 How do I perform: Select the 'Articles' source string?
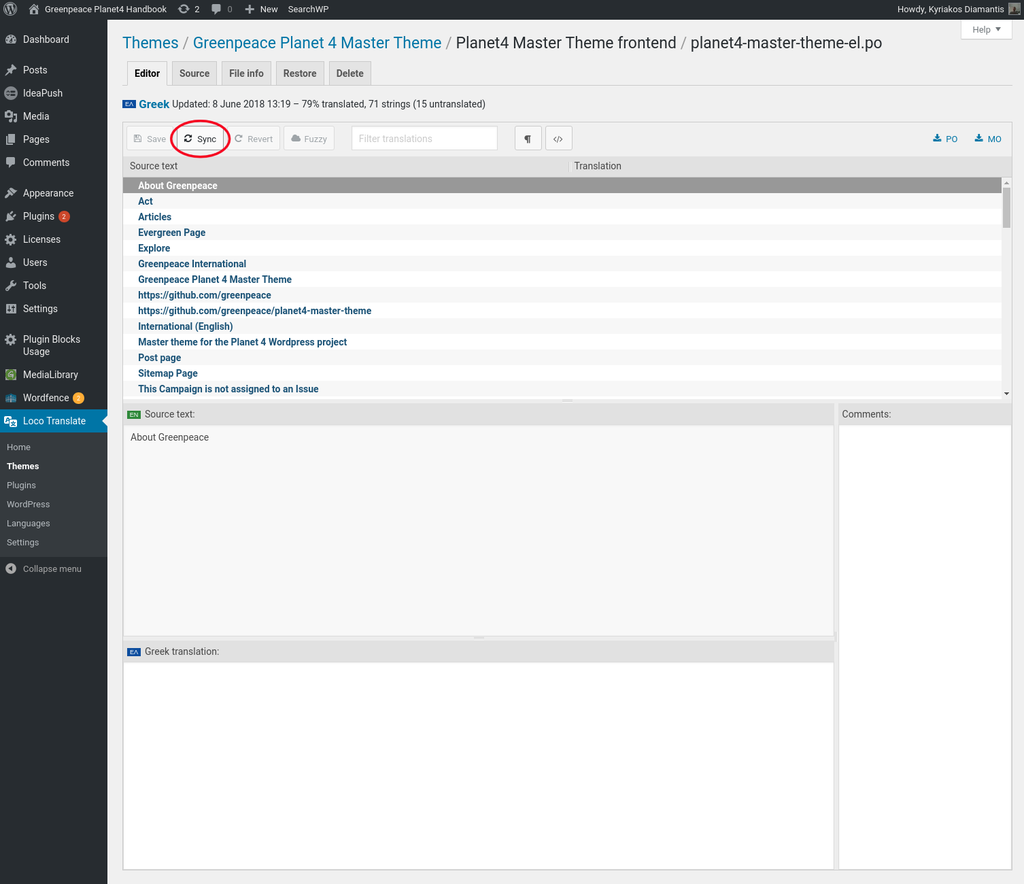(x=562, y=217)
